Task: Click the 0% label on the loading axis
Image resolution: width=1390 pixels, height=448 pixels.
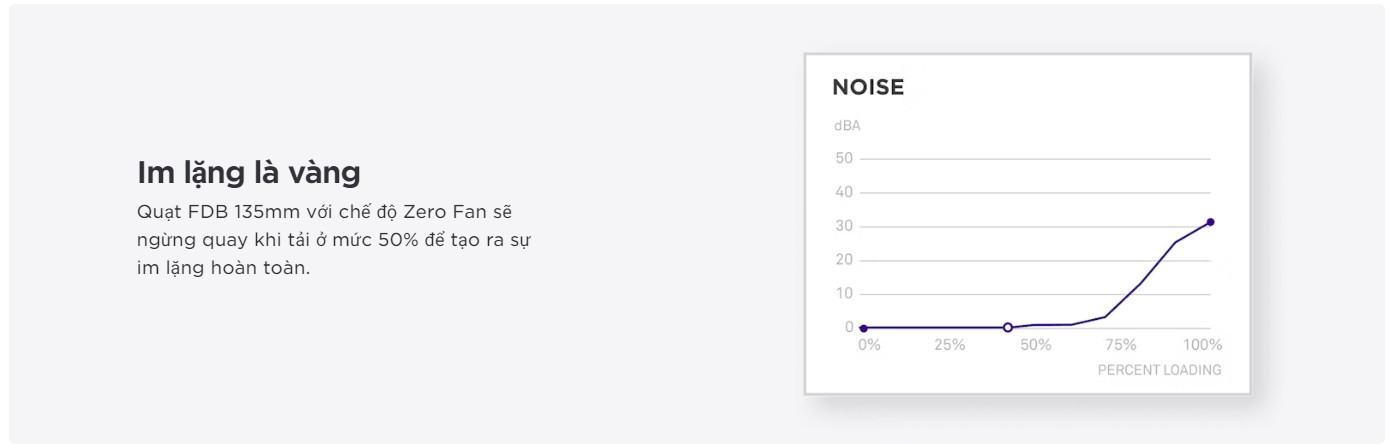Action: 869,345
